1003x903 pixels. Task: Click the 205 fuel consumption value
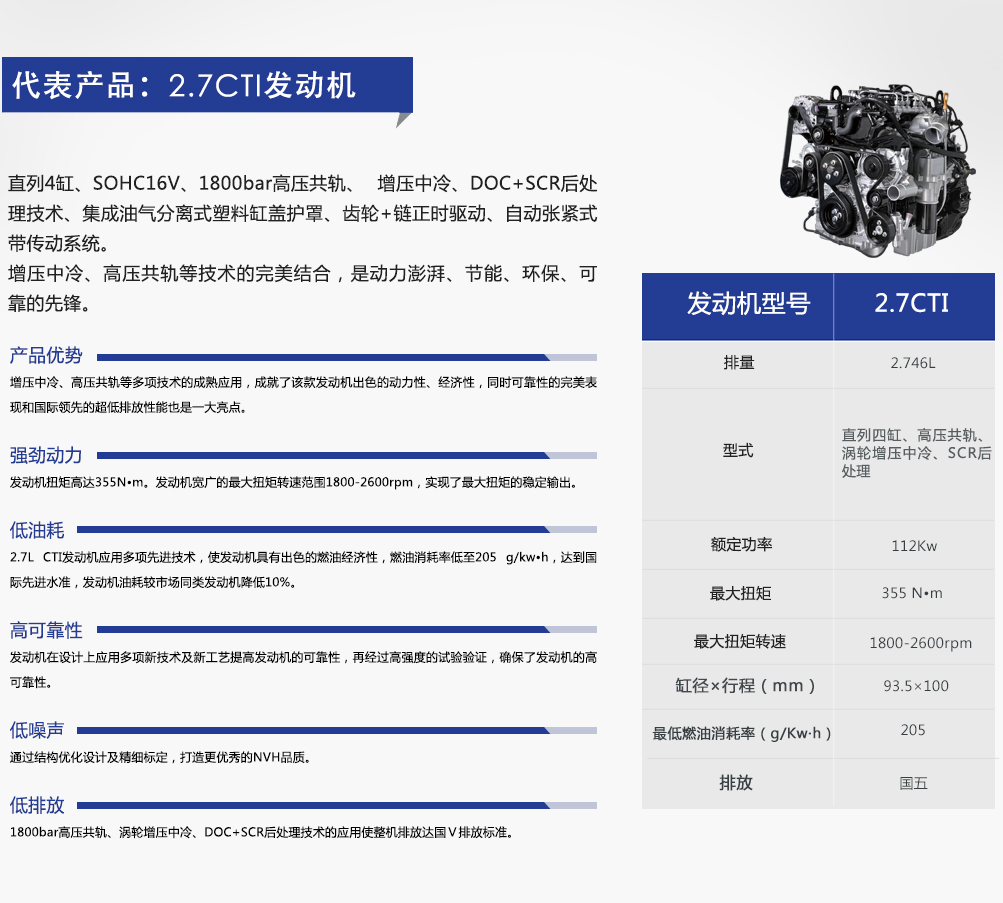[913, 730]
